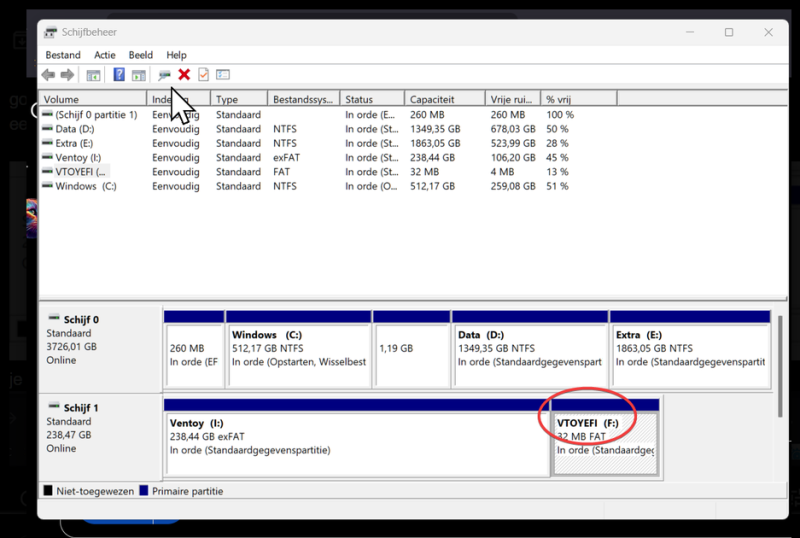Click the action pane toolbar icon

click(x=138, y=75)
